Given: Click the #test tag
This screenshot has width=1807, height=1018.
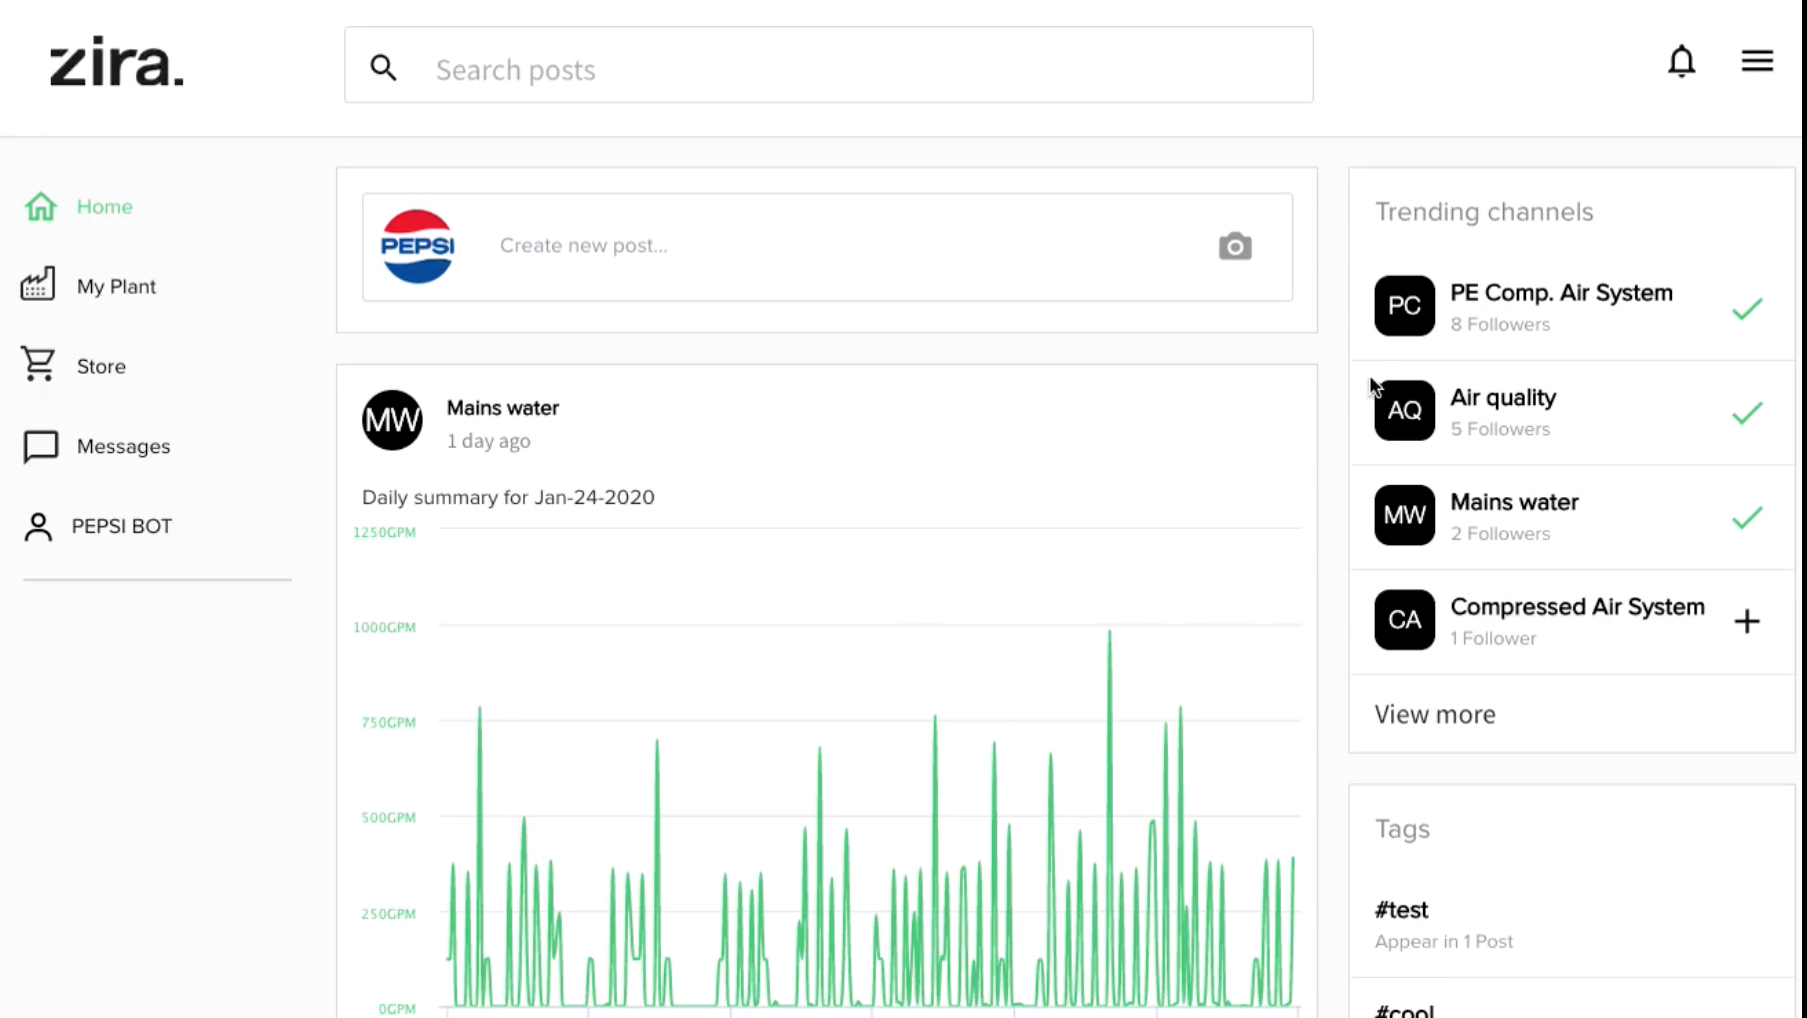Looking at the screenshot, I should (x=1401, y=910).
